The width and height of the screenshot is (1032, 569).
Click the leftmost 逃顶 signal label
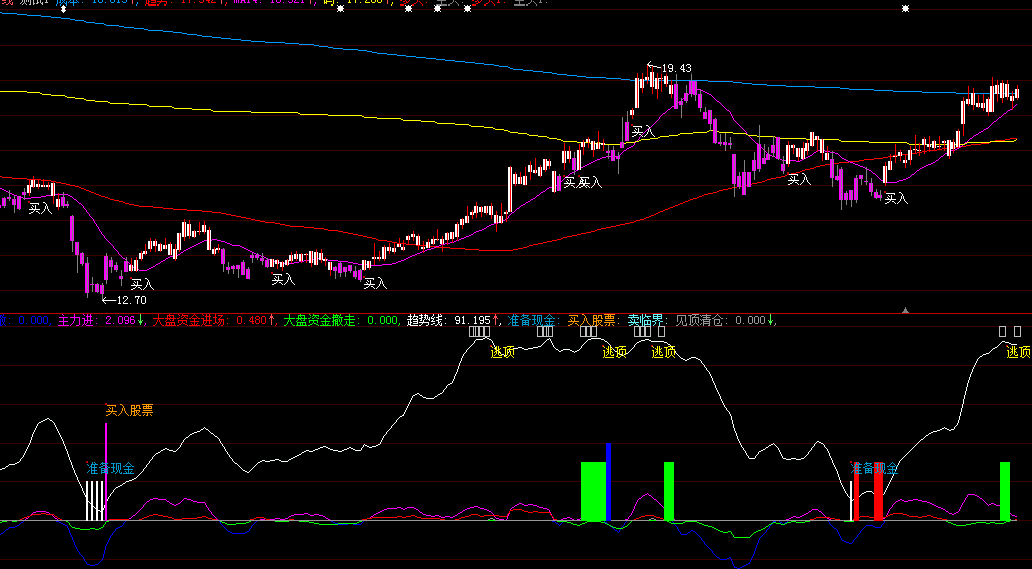pos(501,352)
